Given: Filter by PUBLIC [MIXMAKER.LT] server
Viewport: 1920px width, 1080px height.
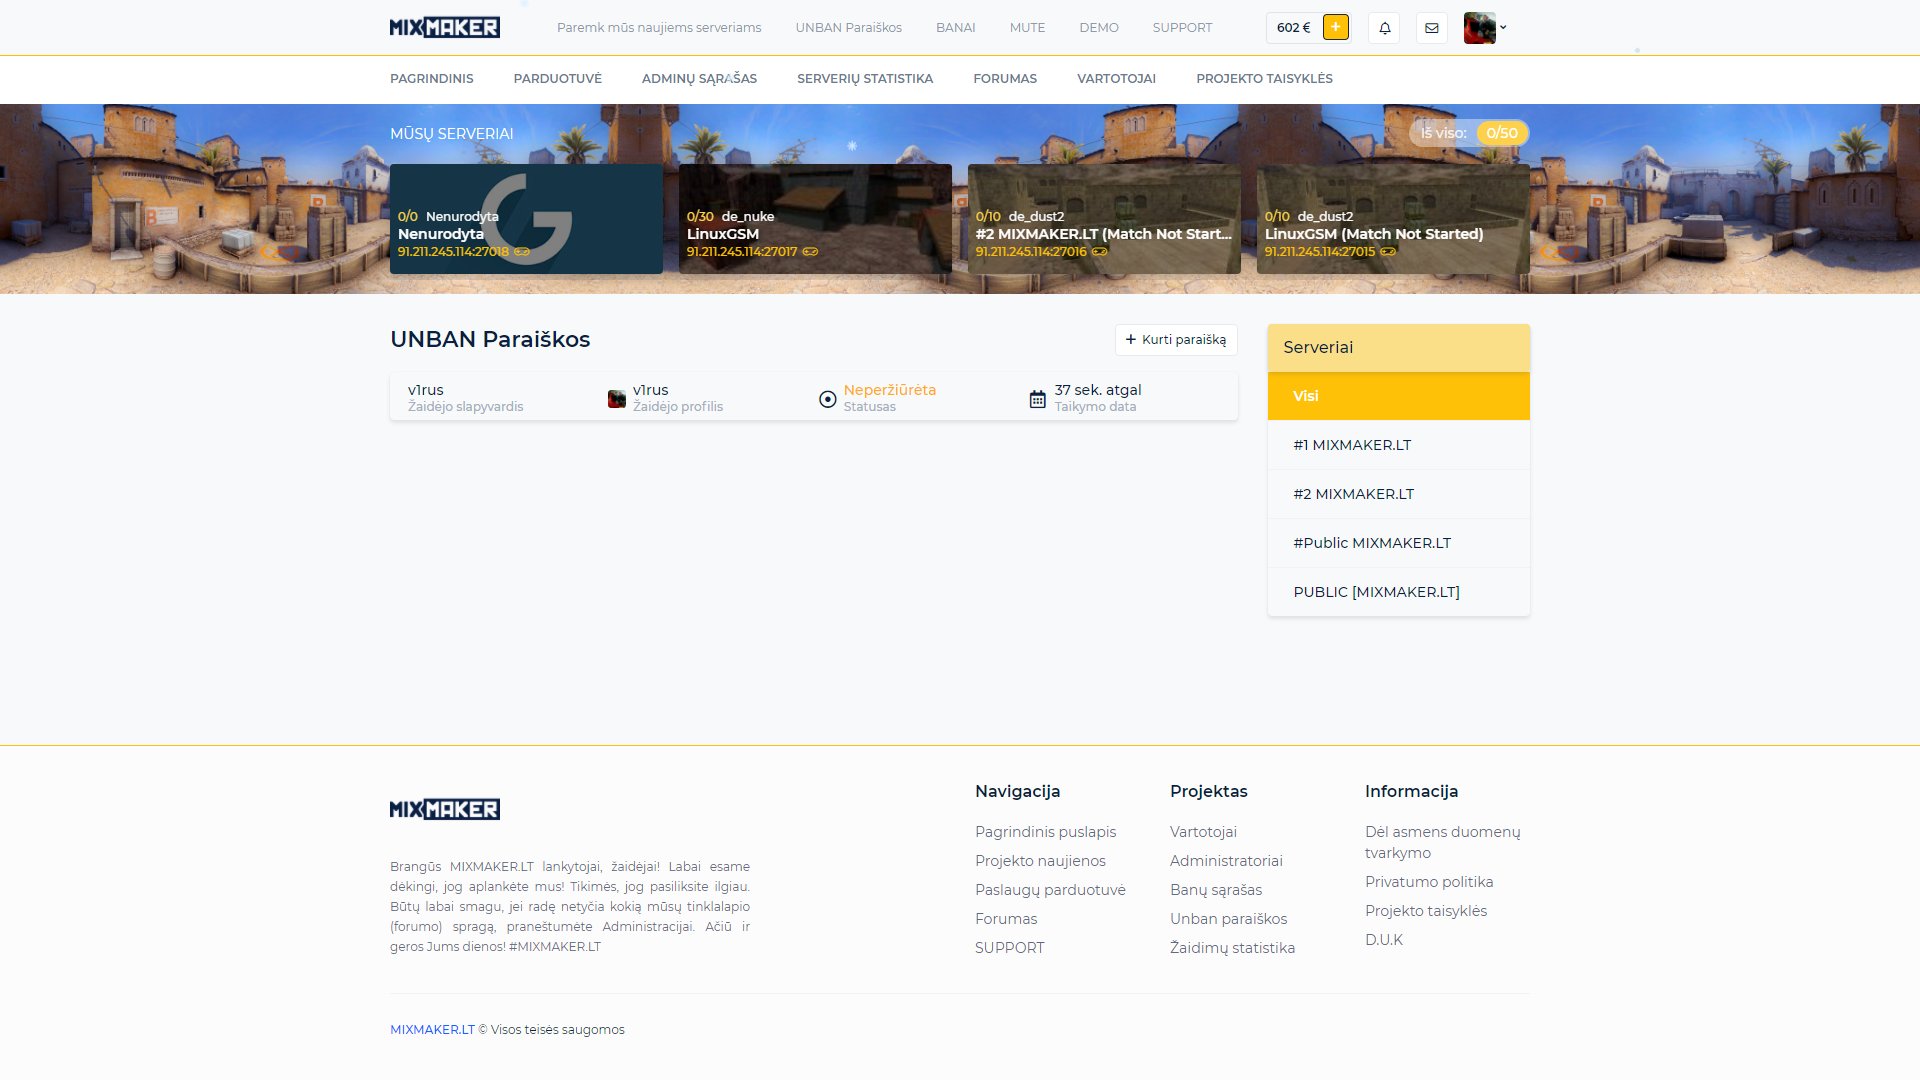Looking at the screenshot, I should 1398,592.
